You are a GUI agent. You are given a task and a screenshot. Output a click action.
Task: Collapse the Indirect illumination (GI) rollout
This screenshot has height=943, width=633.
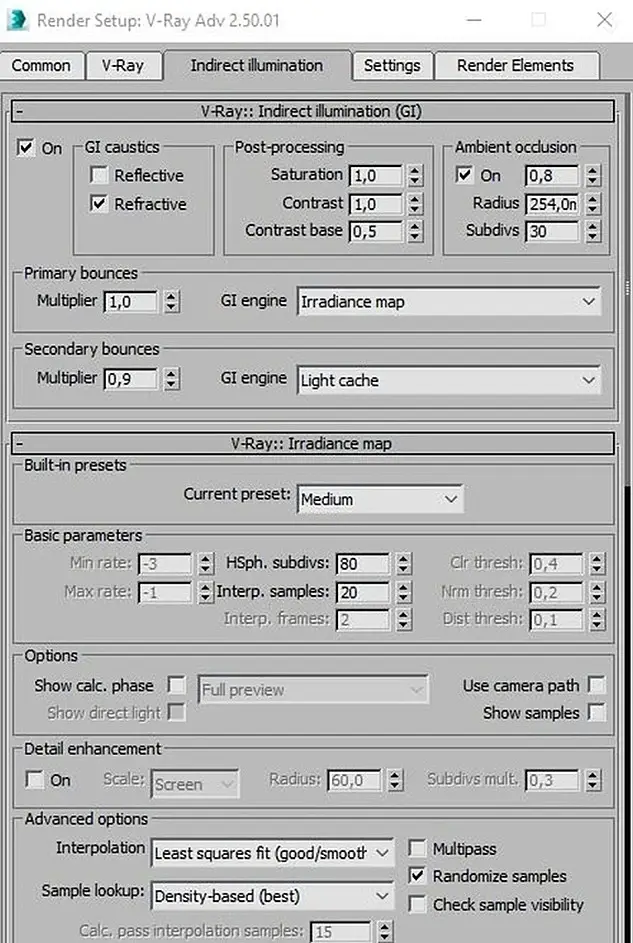(20, 112)
